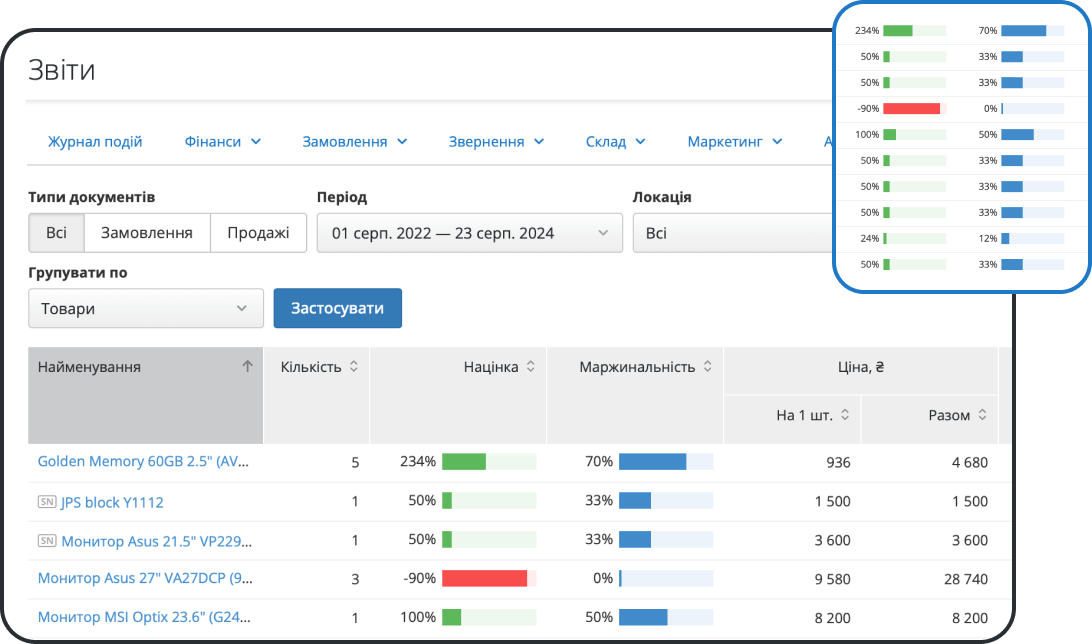Click sort icon beside На 1 шт.
The width and height of the screenshot is (1092, 644).
tap(845, 415)
